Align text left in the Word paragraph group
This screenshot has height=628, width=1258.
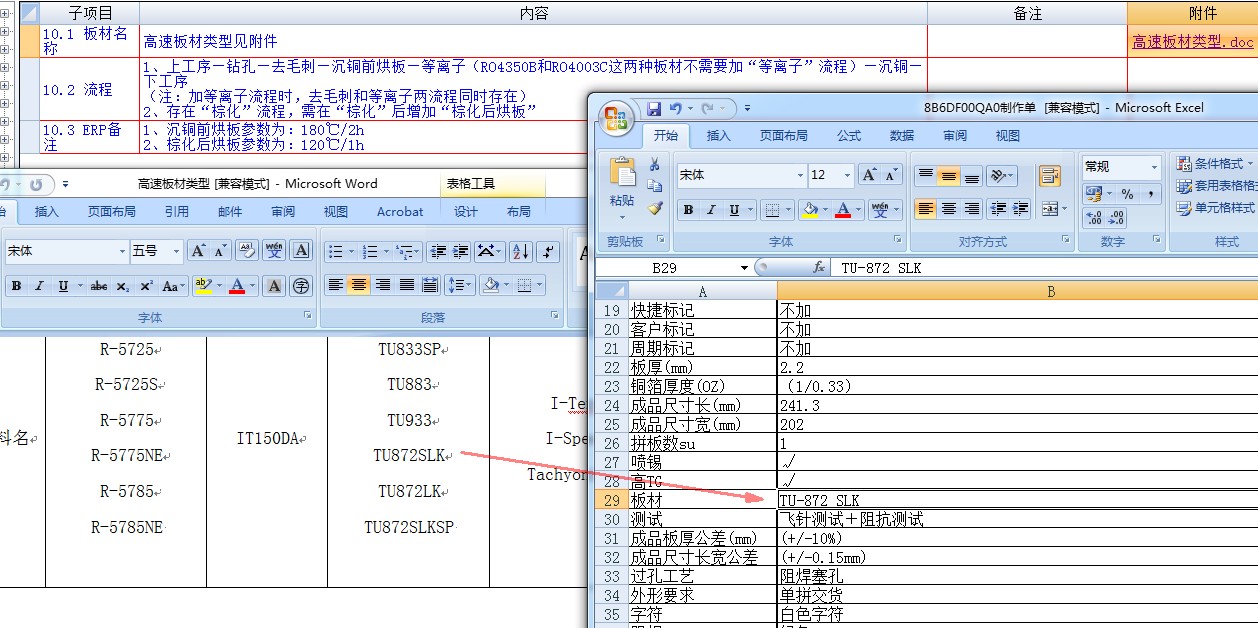click(335, 285)
